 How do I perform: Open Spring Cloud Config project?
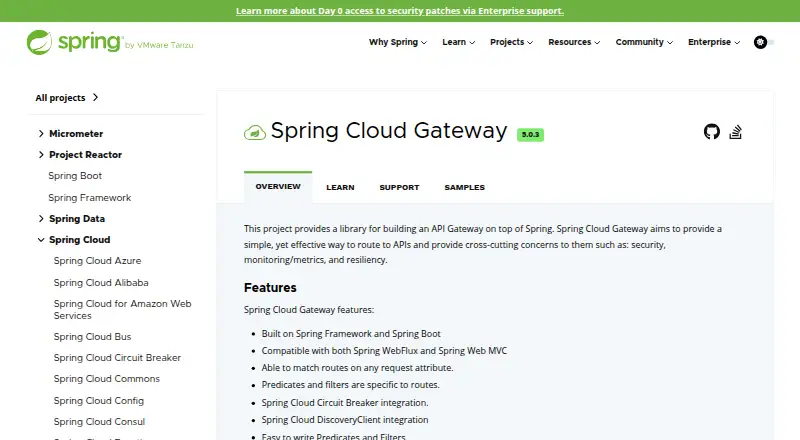[x=99, y=401]
